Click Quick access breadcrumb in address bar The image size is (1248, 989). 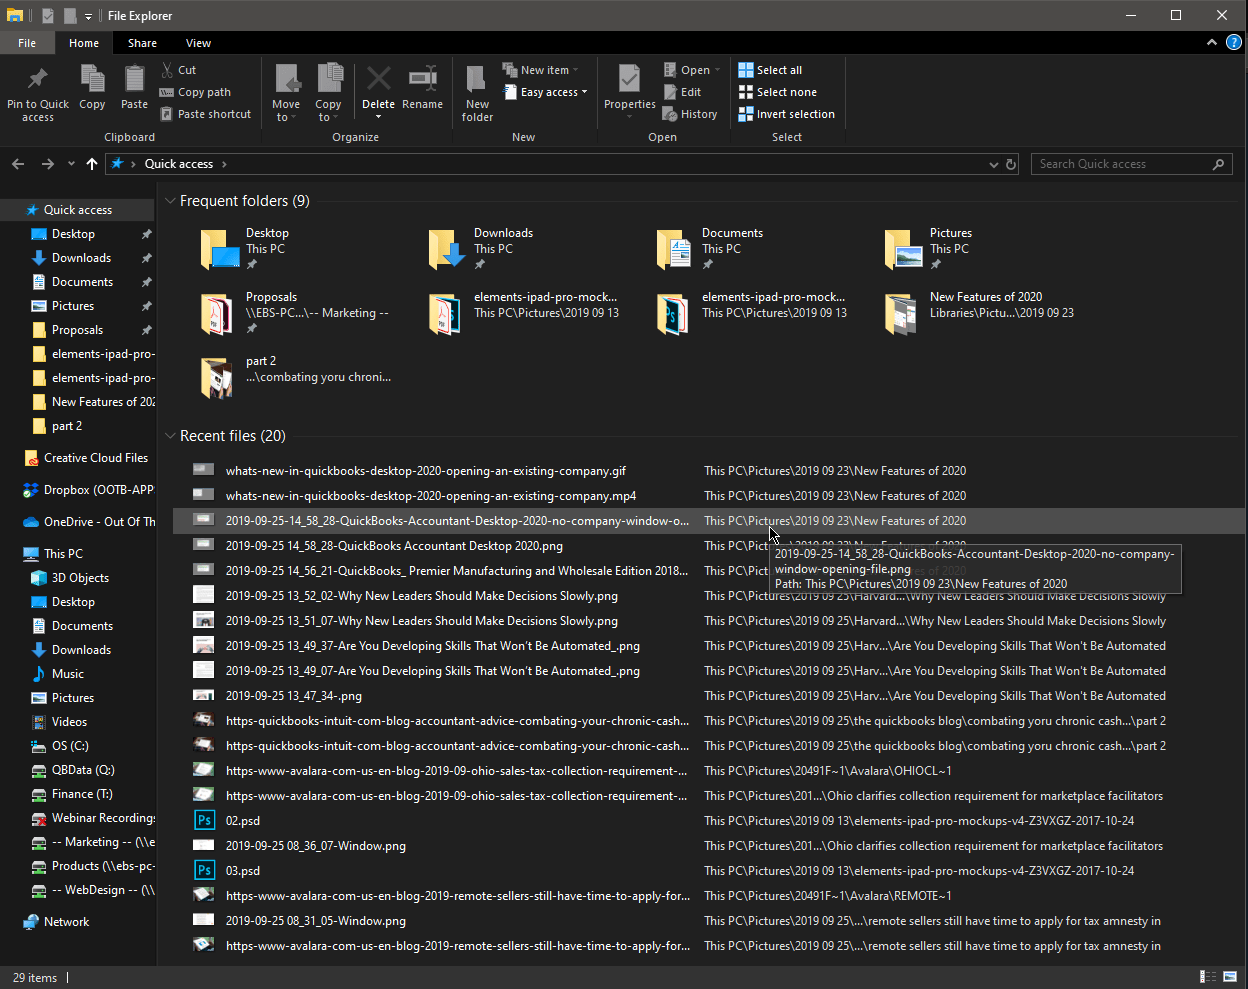coord(179,164)
